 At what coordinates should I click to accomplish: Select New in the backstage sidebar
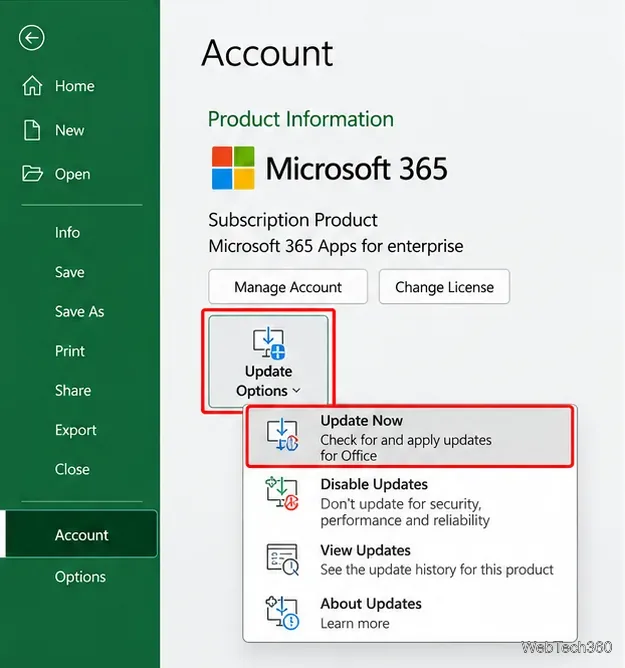[69, 130]
